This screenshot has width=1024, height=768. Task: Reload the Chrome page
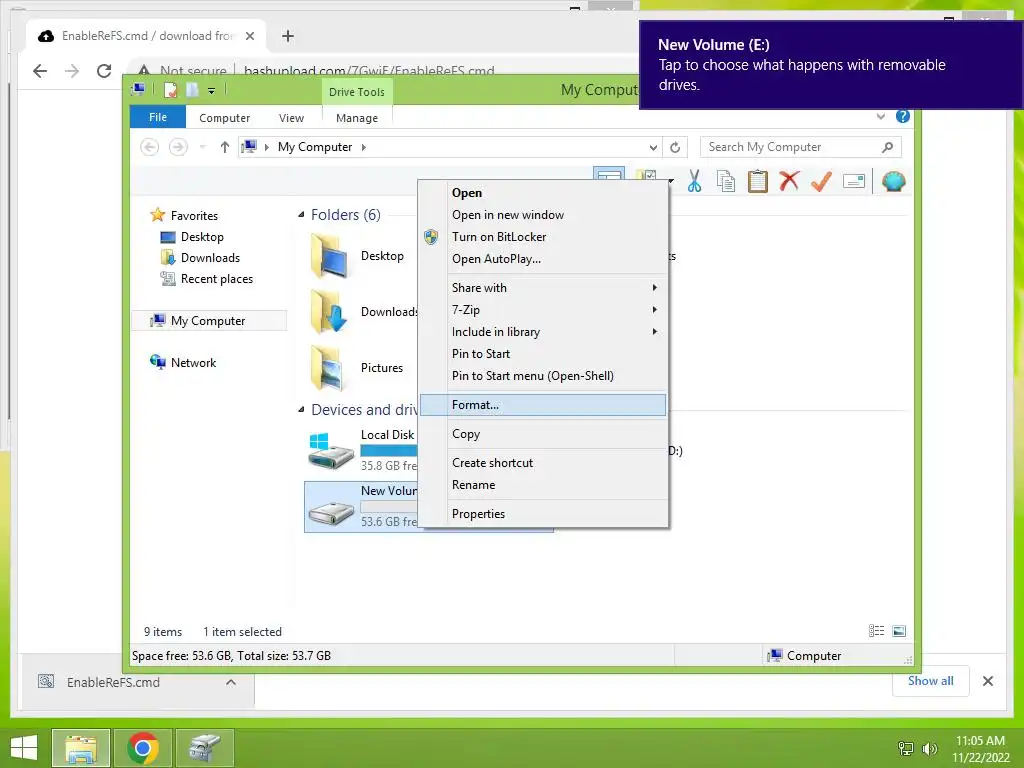pos(104,71)
